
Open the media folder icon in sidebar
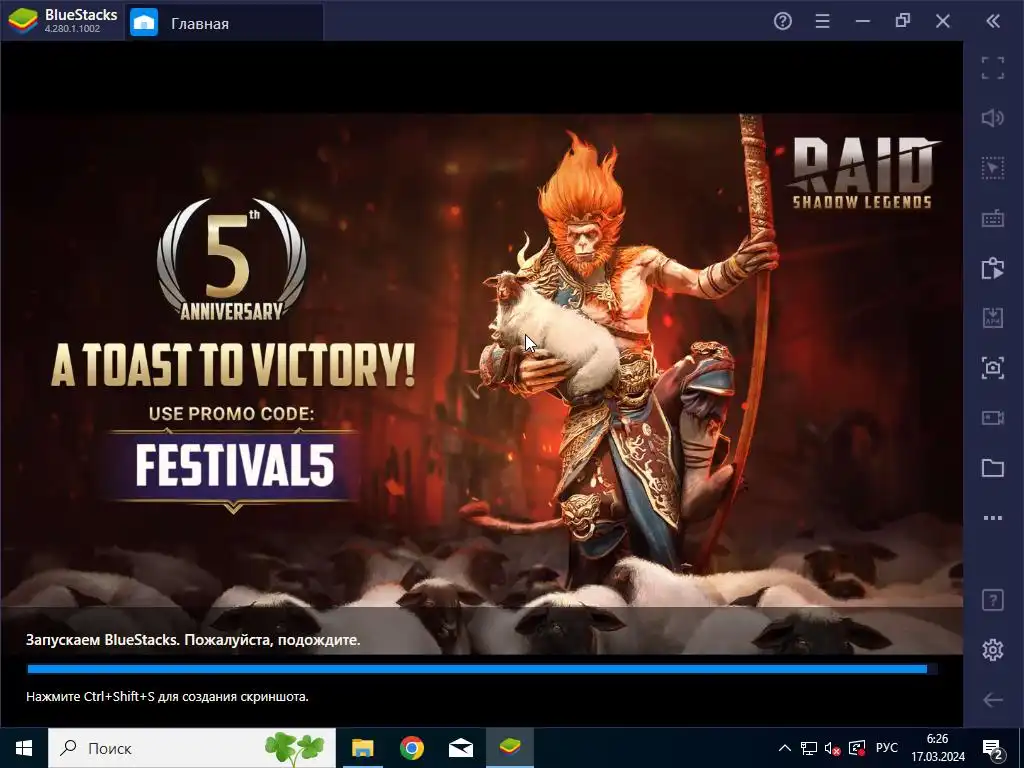coord(993,468)
